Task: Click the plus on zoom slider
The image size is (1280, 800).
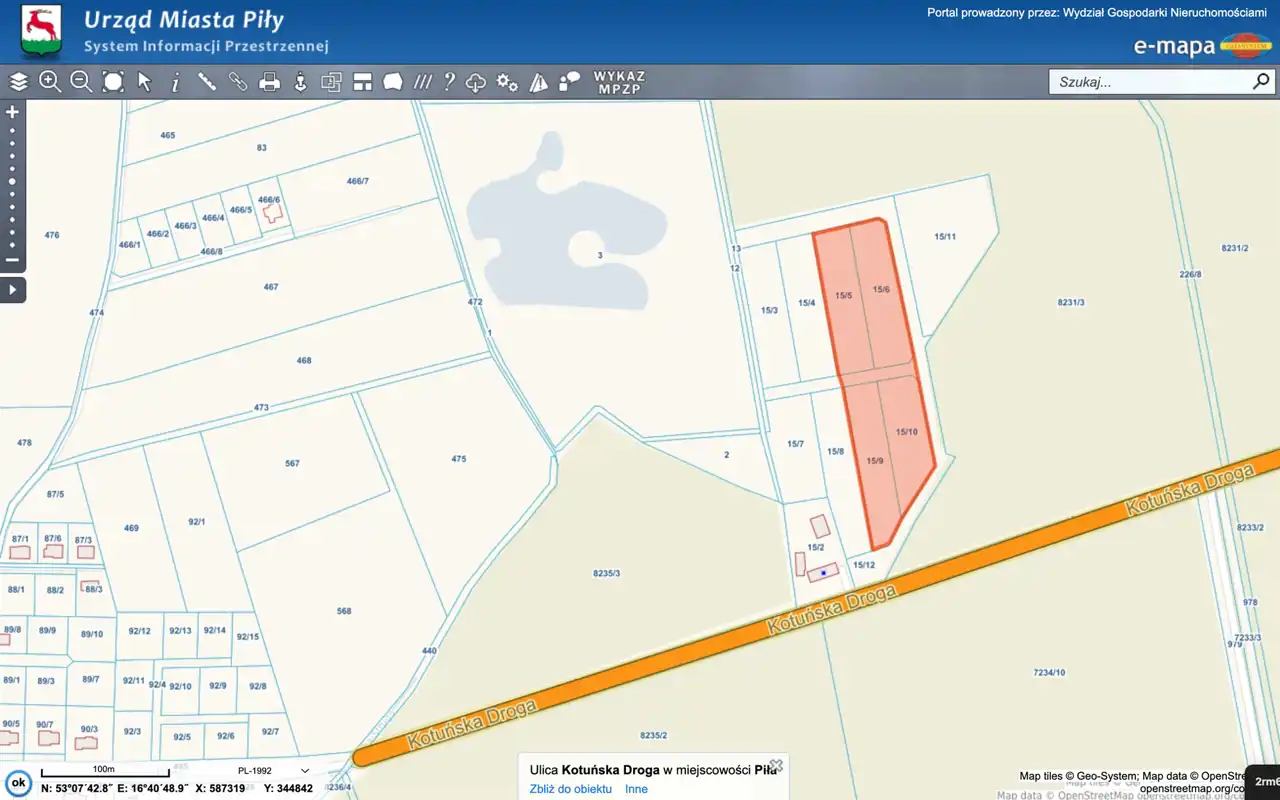Action: [13, 112]
